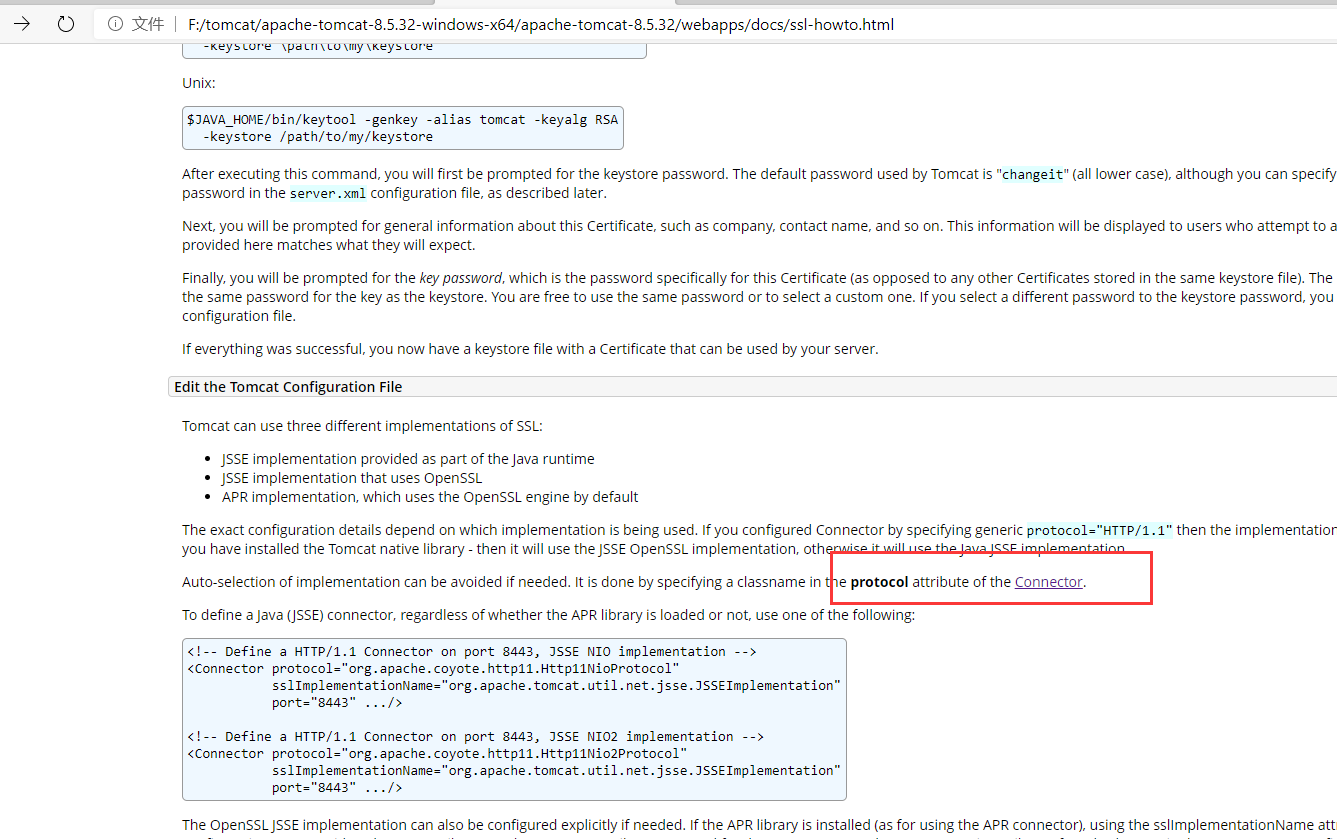Click the 'JSSE NIO2 implementation' comment line
Screen dimensions: 1337x839
click(x=476, y=736)
